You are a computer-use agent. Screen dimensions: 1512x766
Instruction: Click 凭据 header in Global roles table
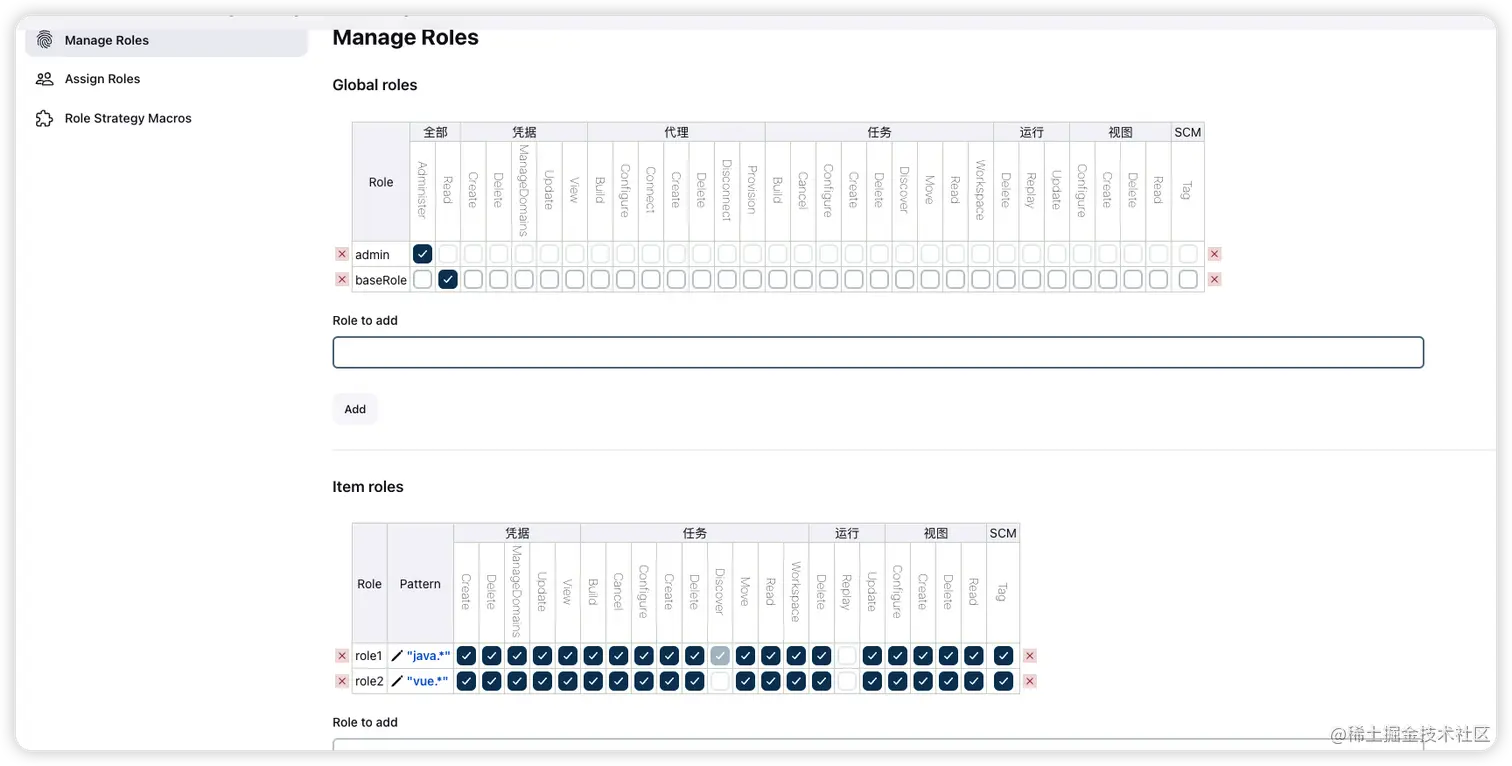[524, 132]
